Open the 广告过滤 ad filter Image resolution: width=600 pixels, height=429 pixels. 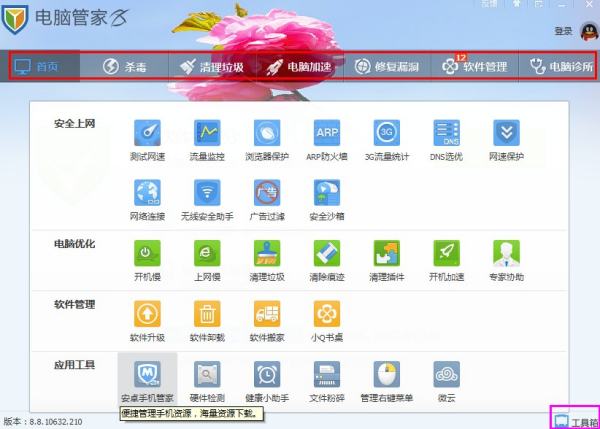coord(267,200)
